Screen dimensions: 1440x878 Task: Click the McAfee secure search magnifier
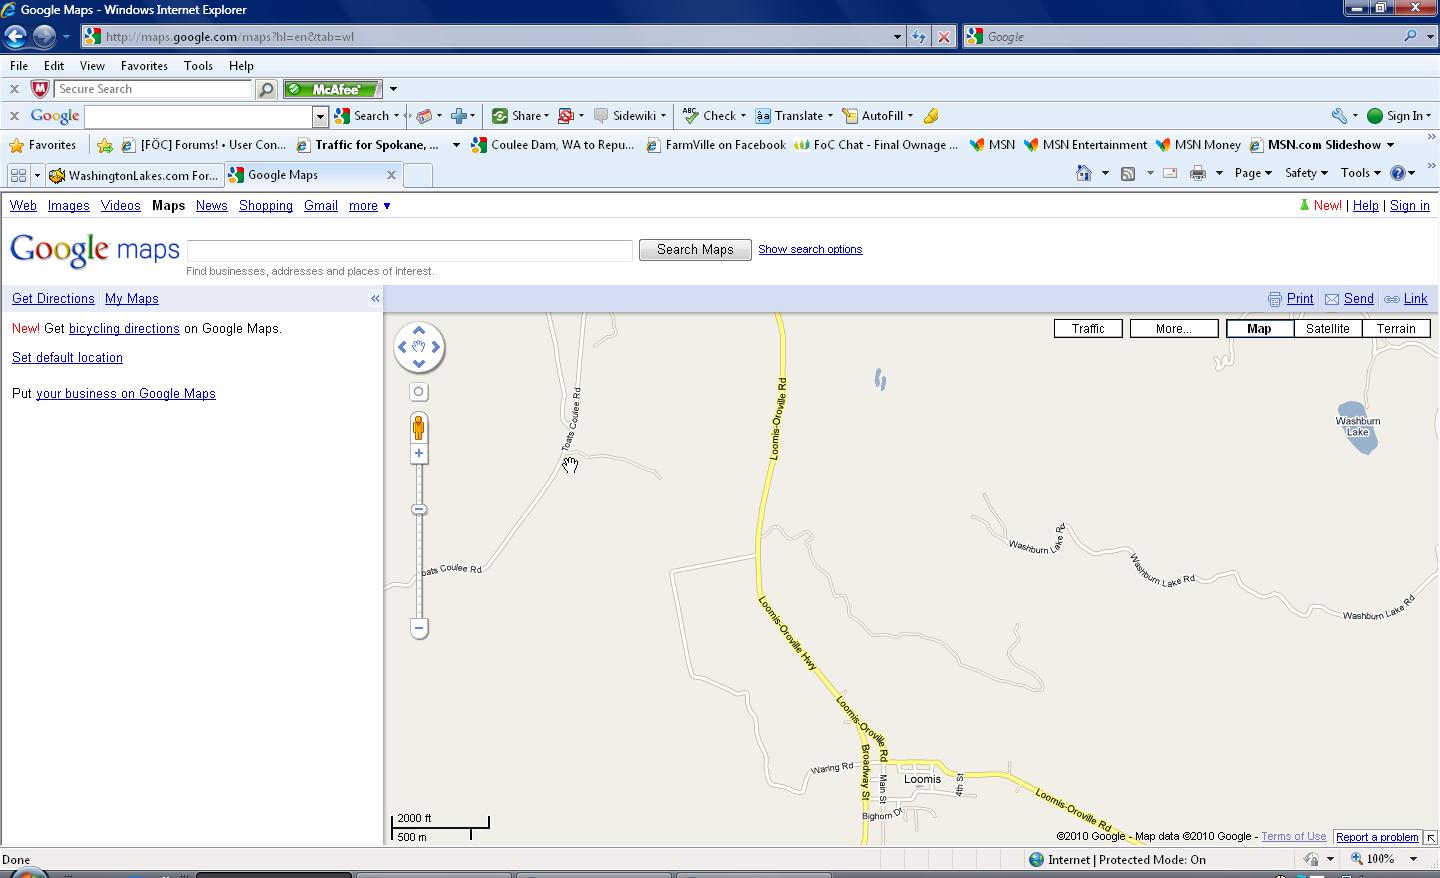pyautogui.click(x=266, y=90)
